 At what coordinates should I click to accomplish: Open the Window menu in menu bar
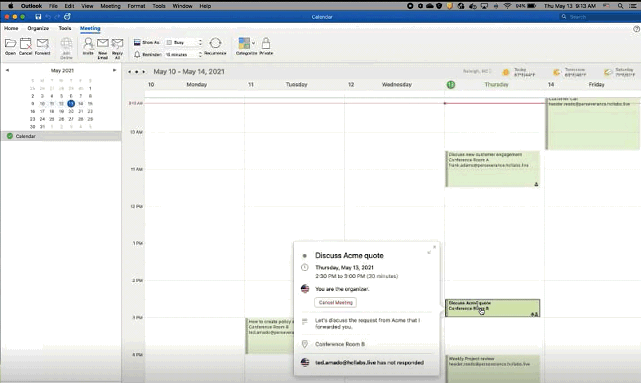coord(182,6)
